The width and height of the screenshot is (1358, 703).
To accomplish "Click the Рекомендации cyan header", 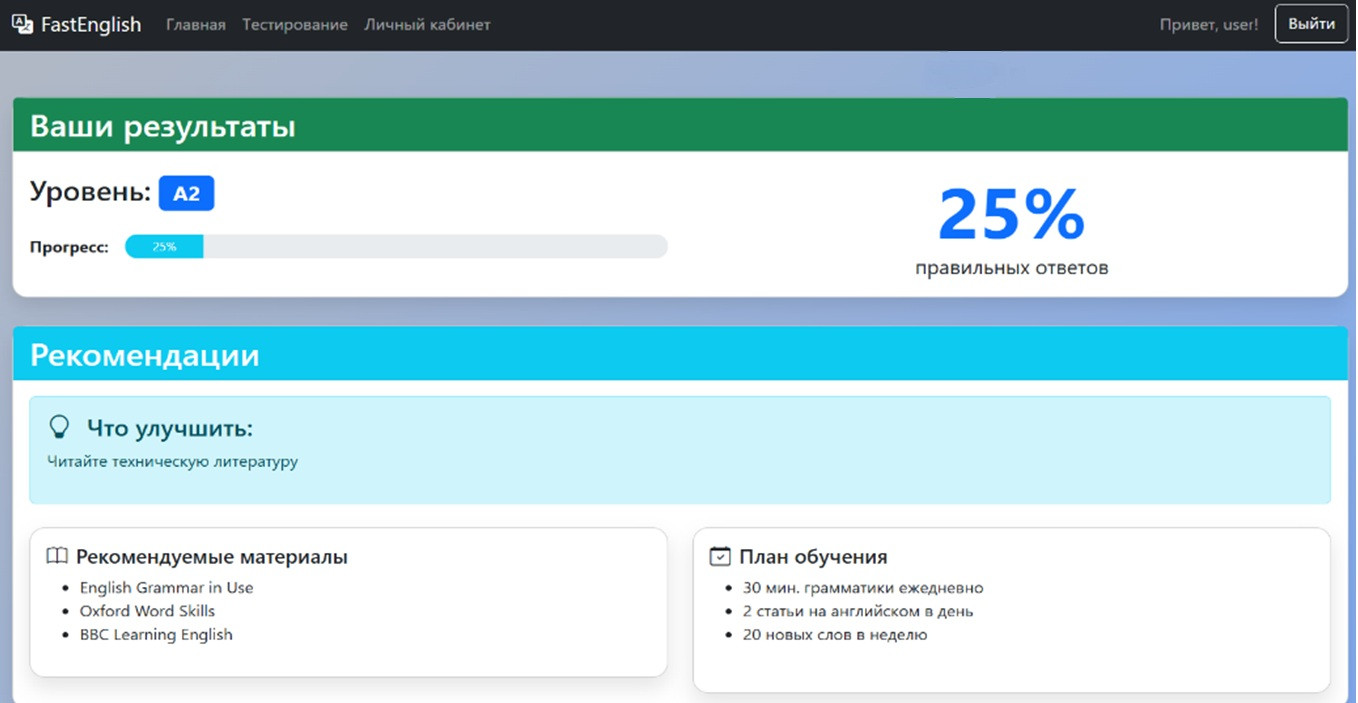I will point(144,356).
